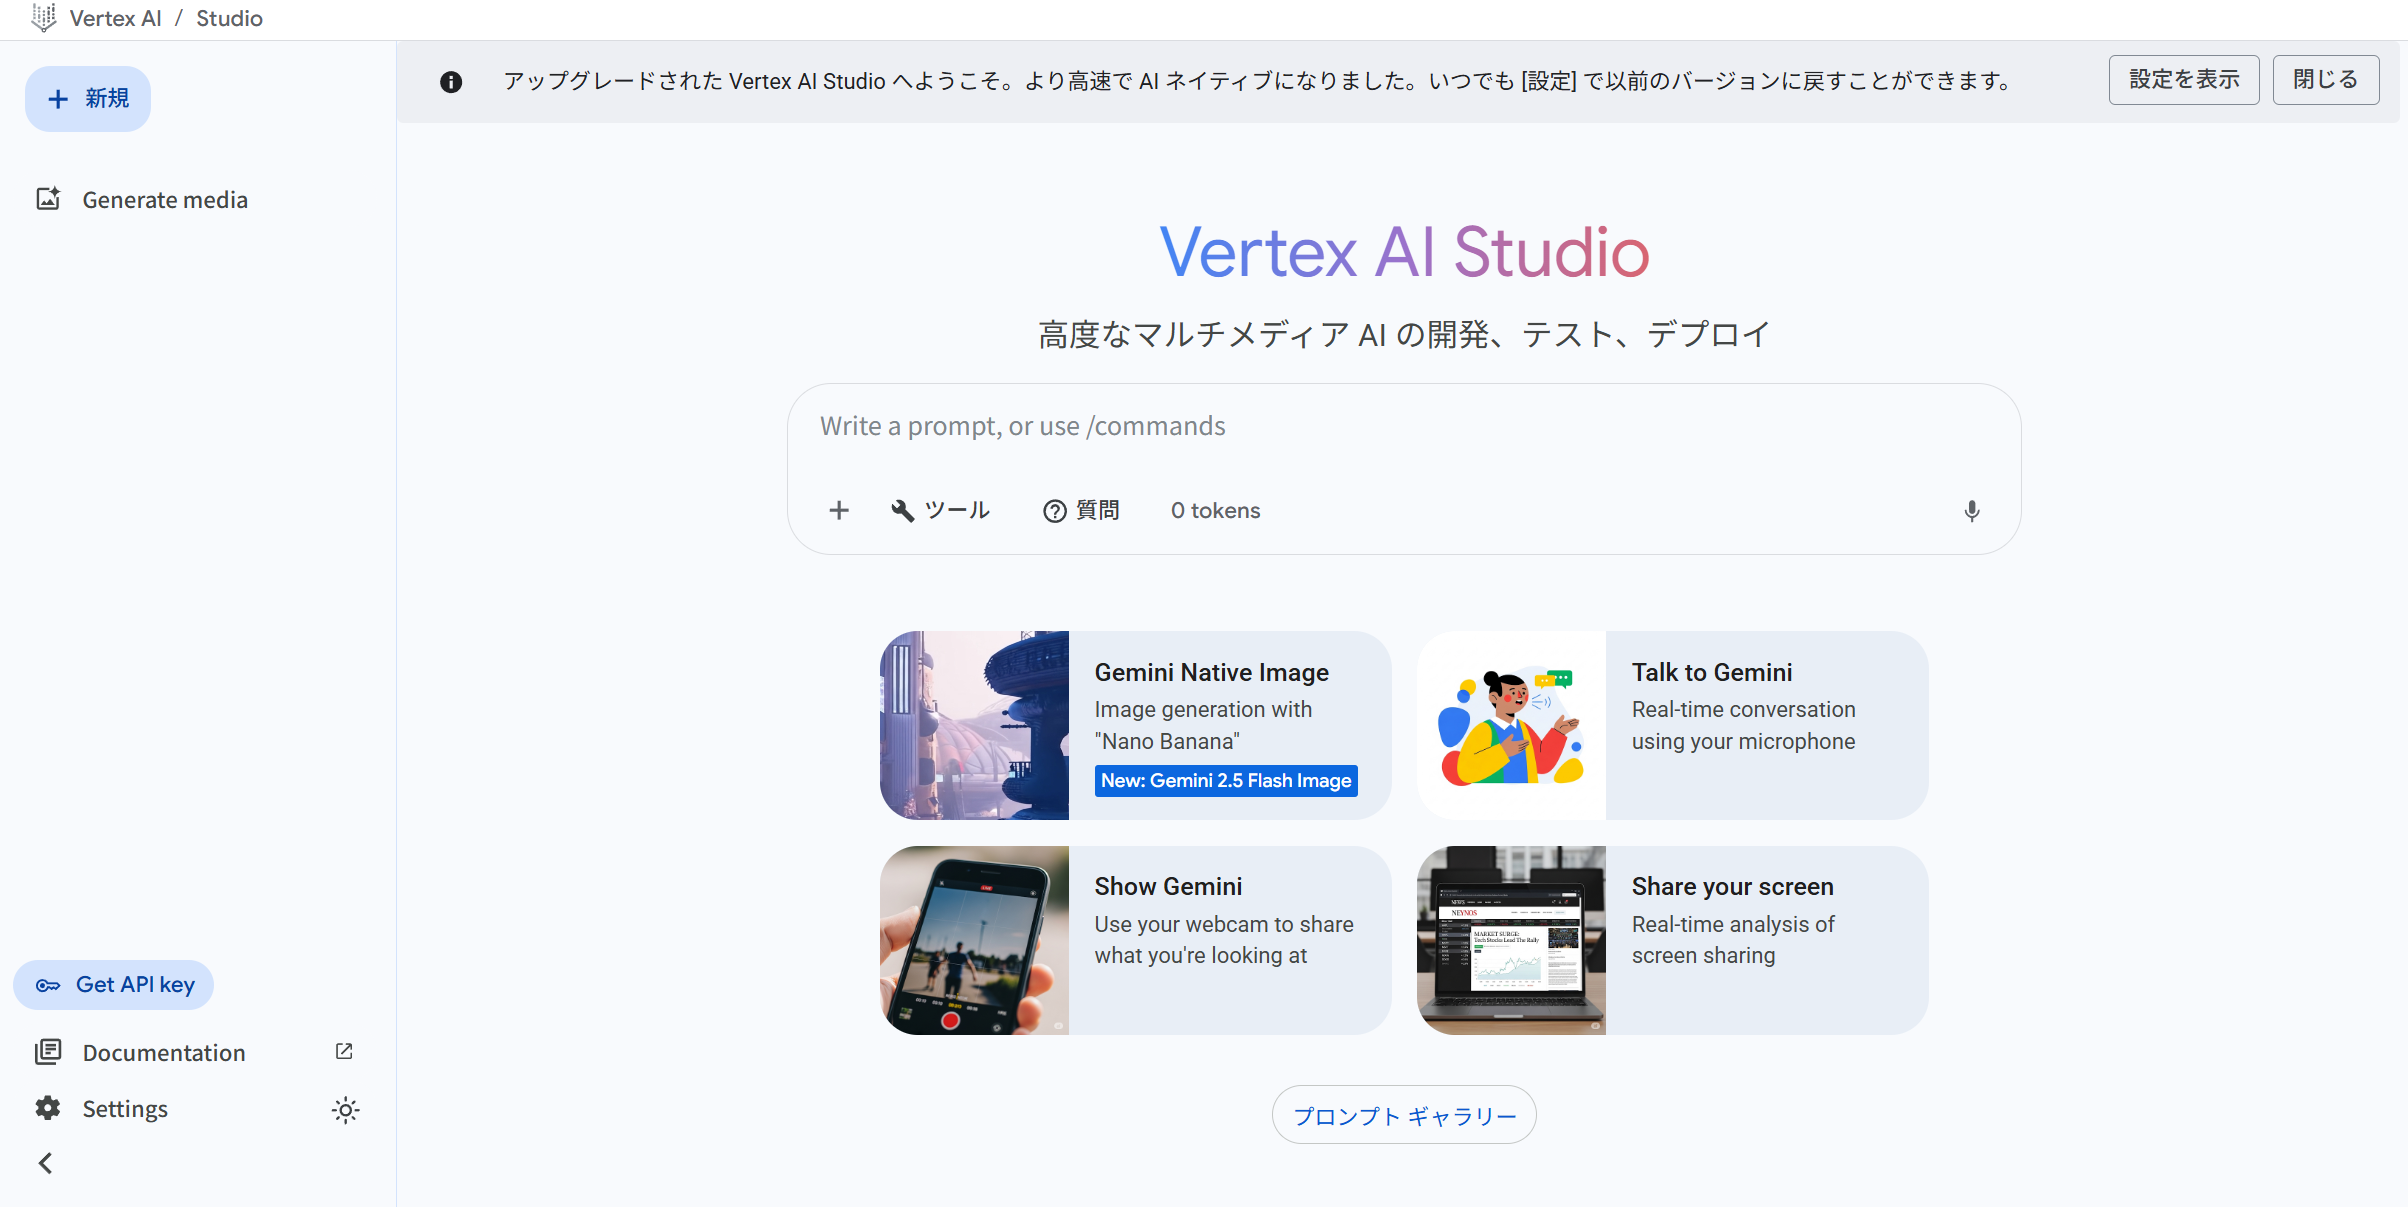Click the Get API key button
Viewport: 2408px width, 1207px height.
[x=114, y=985]
